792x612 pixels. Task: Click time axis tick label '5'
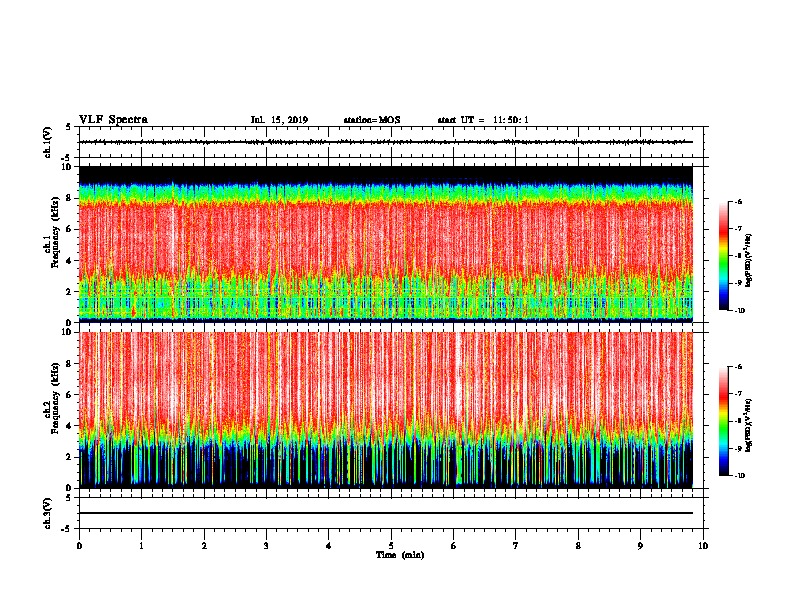click(x=391, y=546)
